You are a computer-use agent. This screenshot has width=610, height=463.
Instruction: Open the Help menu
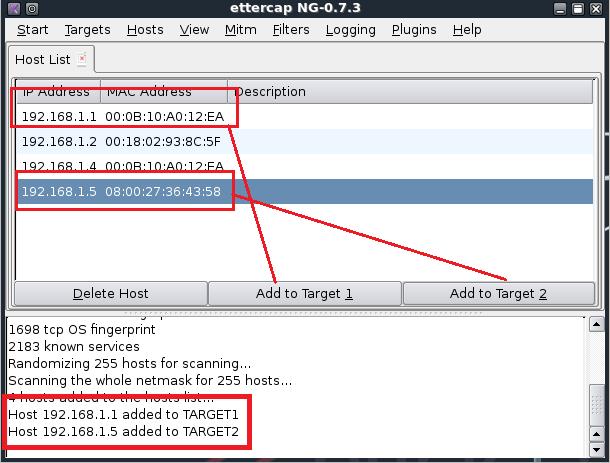click(x=467, y=30)
